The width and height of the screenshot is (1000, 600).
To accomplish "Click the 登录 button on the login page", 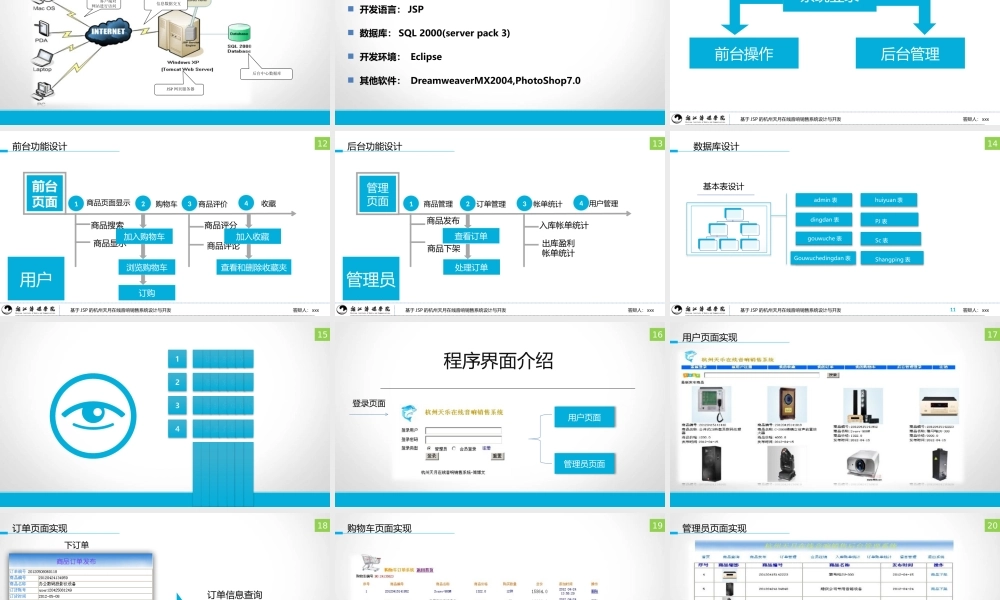I will click(x=432, y=456).
